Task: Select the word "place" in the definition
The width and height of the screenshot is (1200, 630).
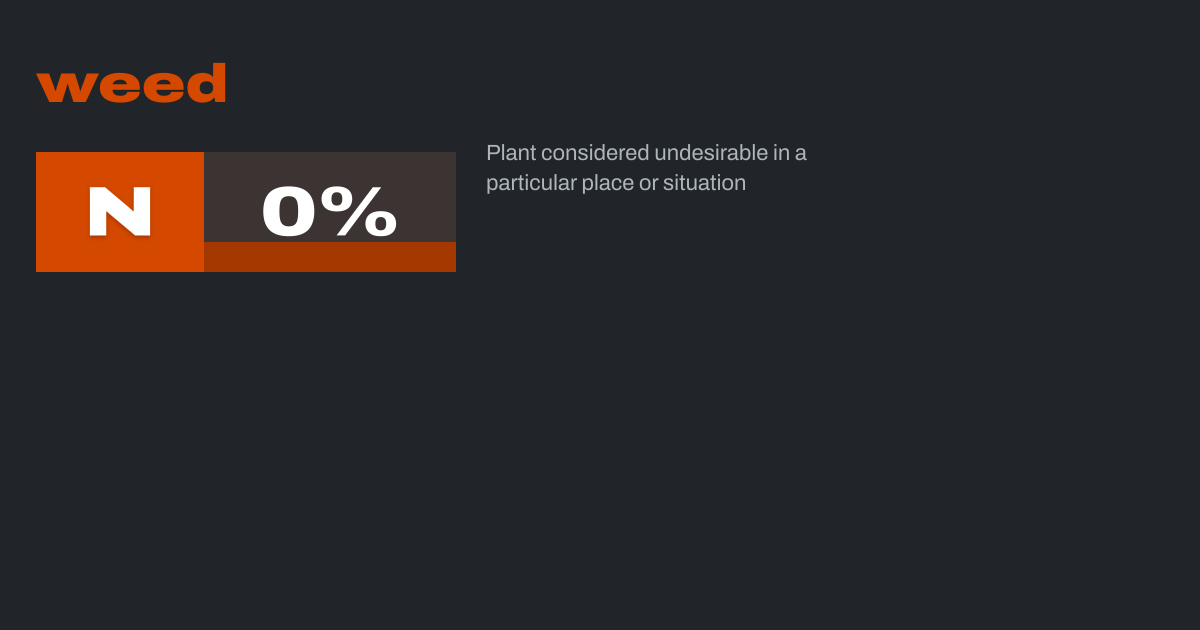Action: pyautogui.click(x=607, y=183)
